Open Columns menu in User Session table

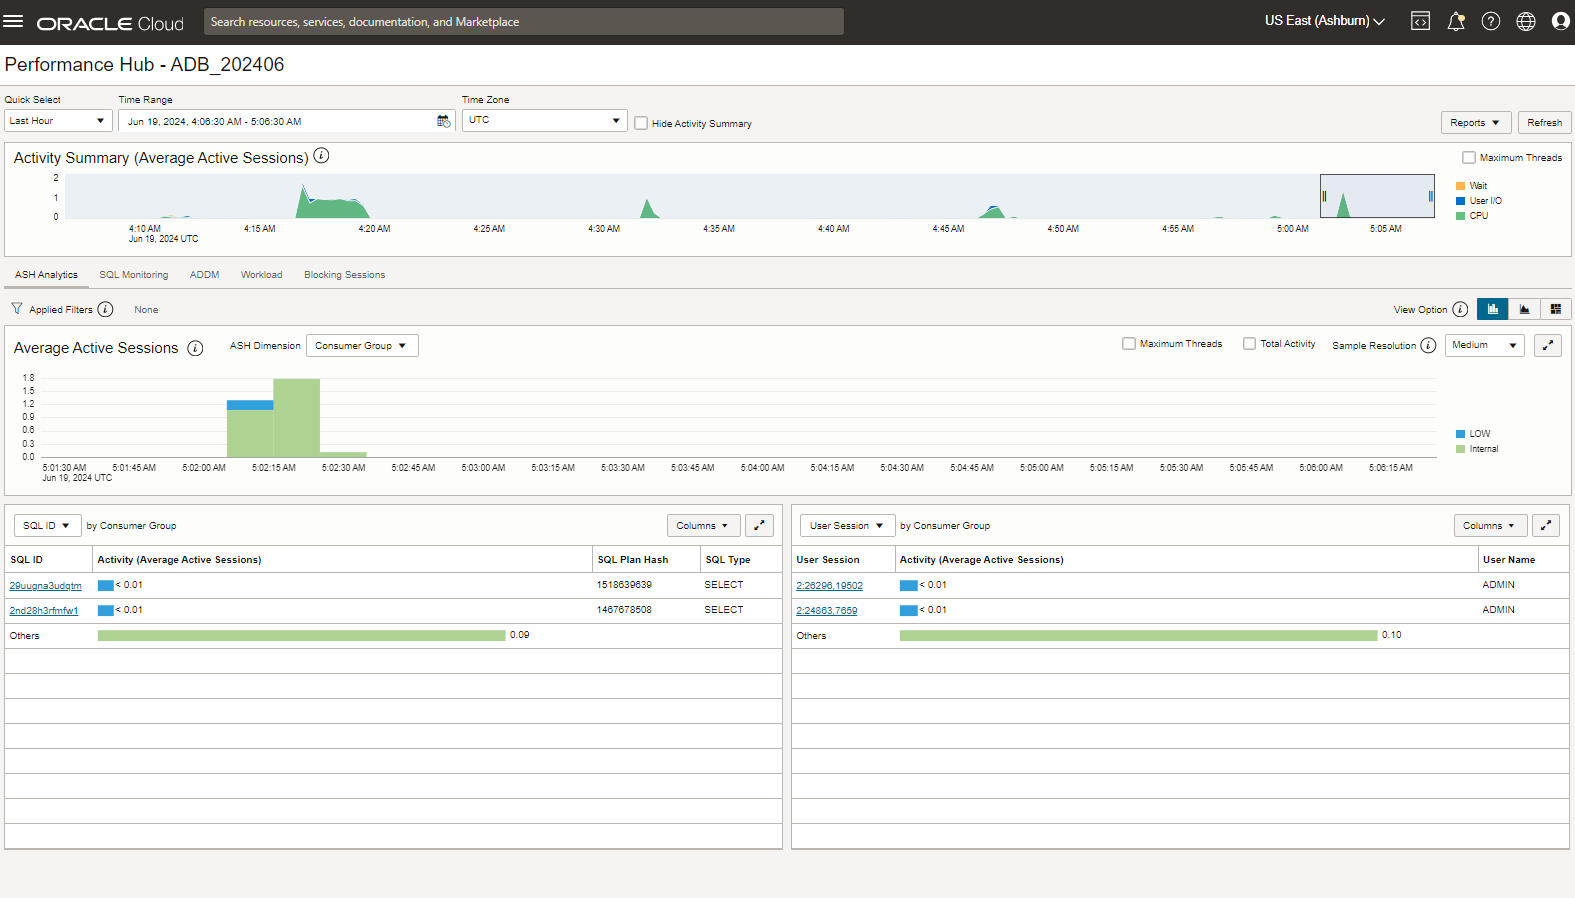(1490, 525)
